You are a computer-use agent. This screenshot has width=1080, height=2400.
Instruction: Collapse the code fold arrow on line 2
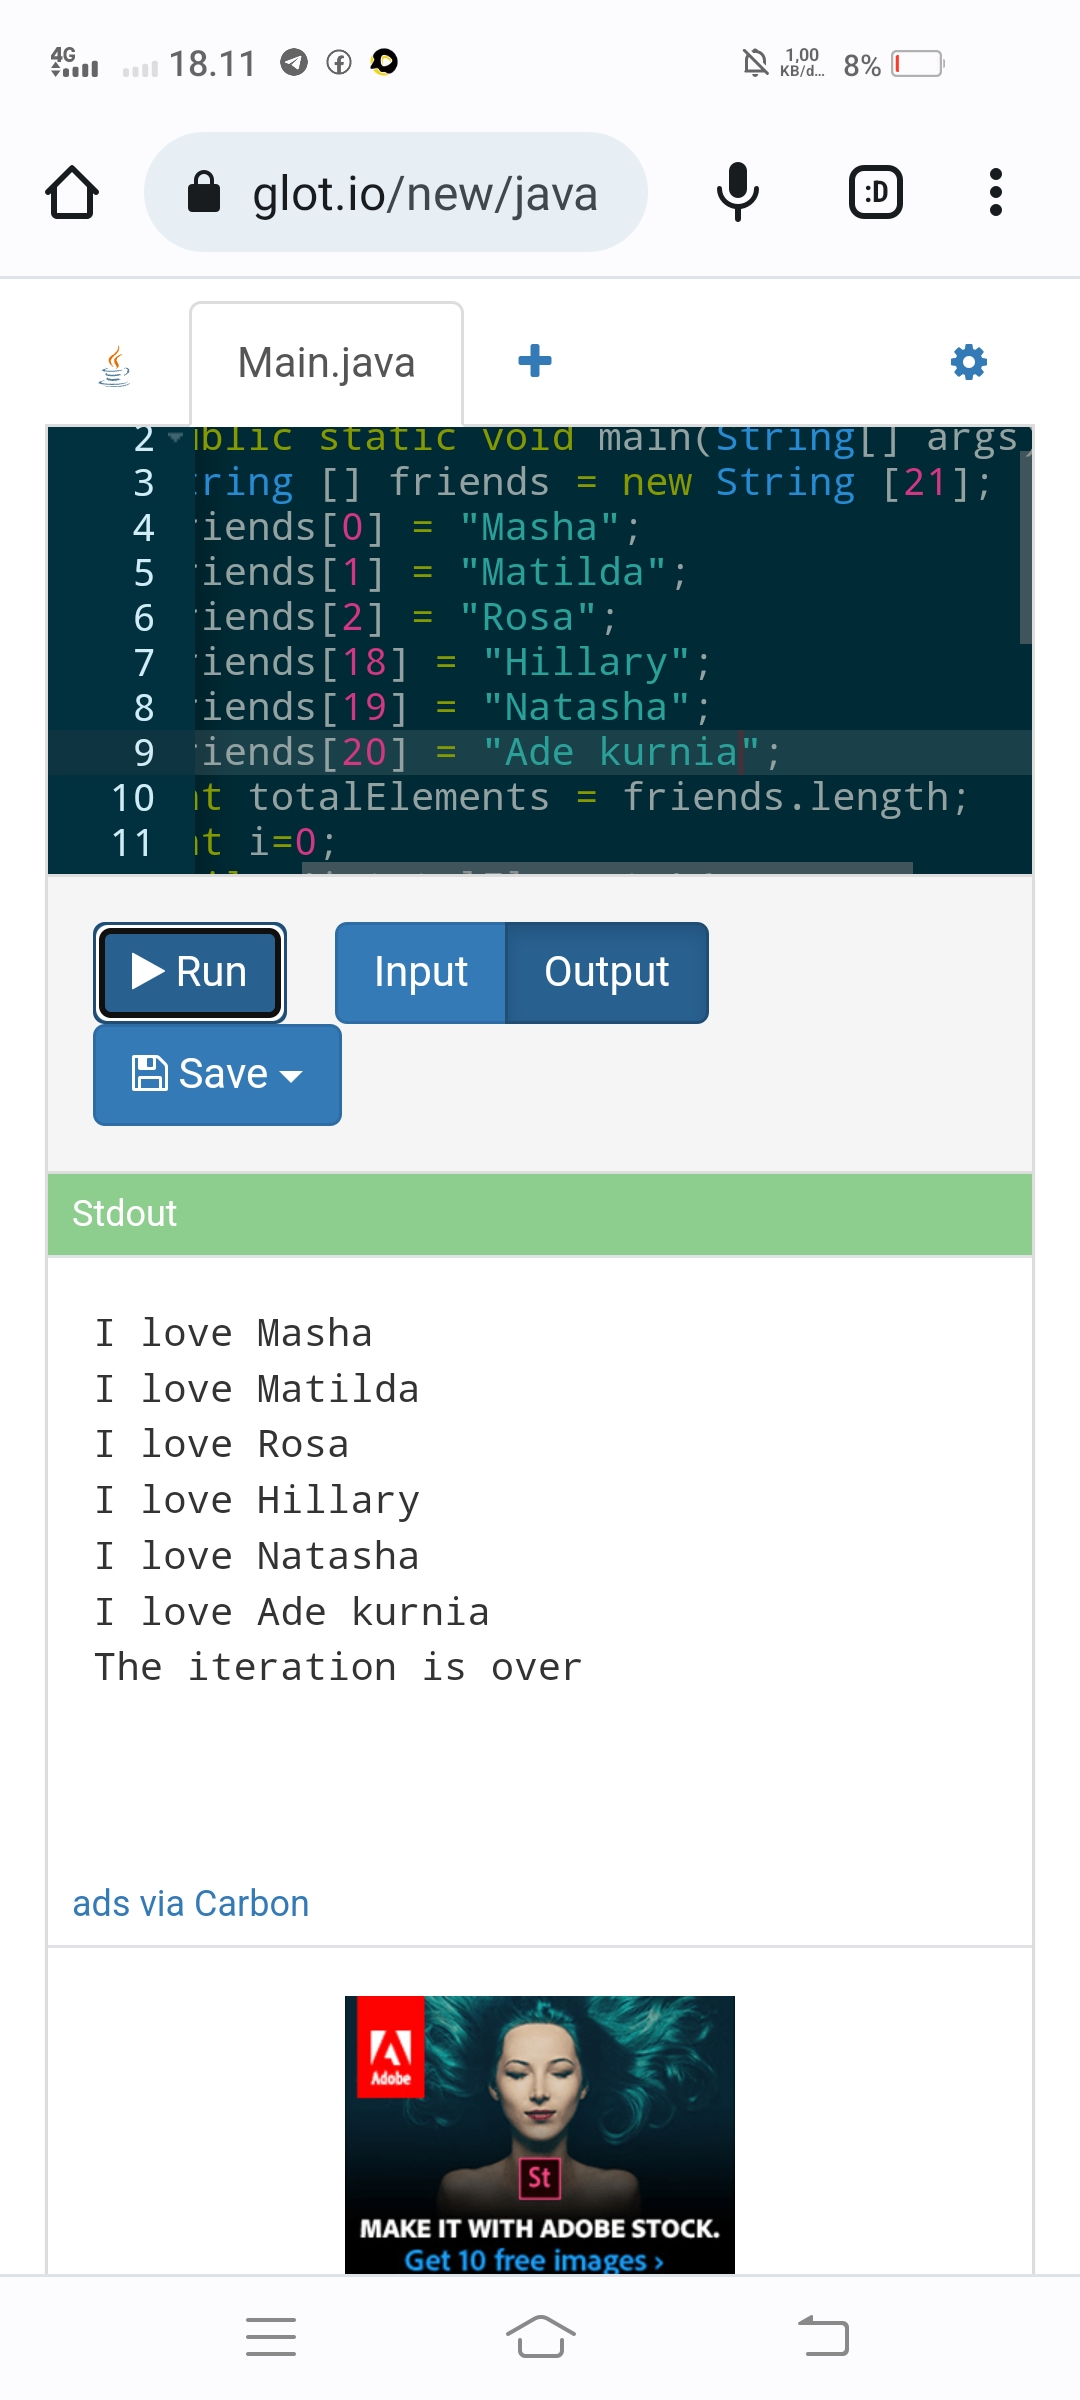point(176,438)
